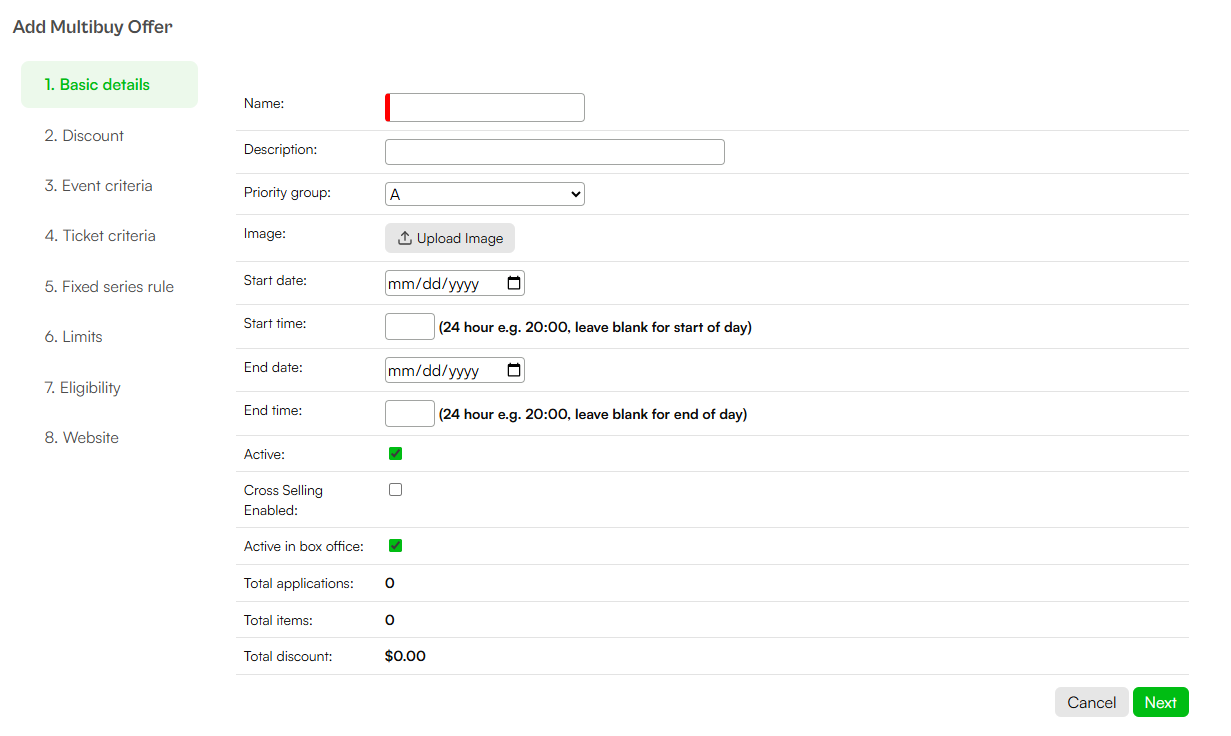
Task: Toggle the Active in box office checkbox
Action: pyautogui.click(x=395, y=546)
